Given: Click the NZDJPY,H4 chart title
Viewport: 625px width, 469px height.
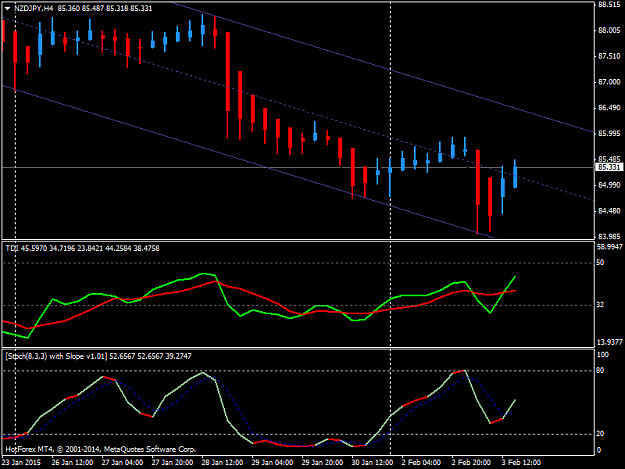Looking at the screenshot, I should 33,8.
